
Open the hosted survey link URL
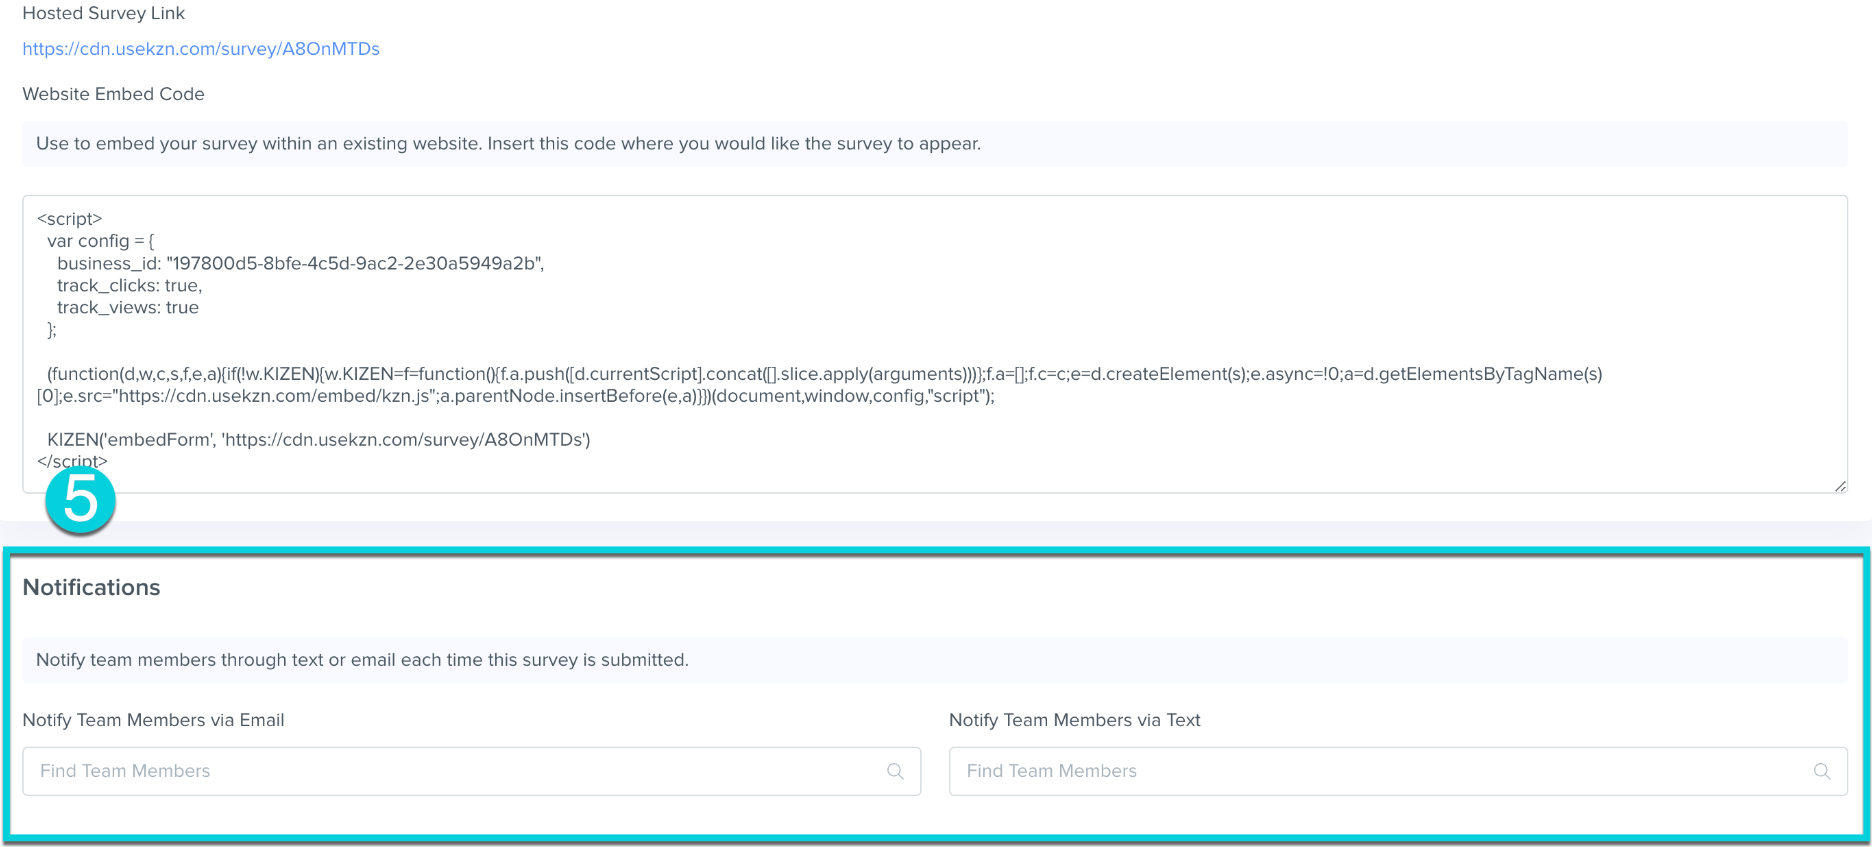(201, 49)
